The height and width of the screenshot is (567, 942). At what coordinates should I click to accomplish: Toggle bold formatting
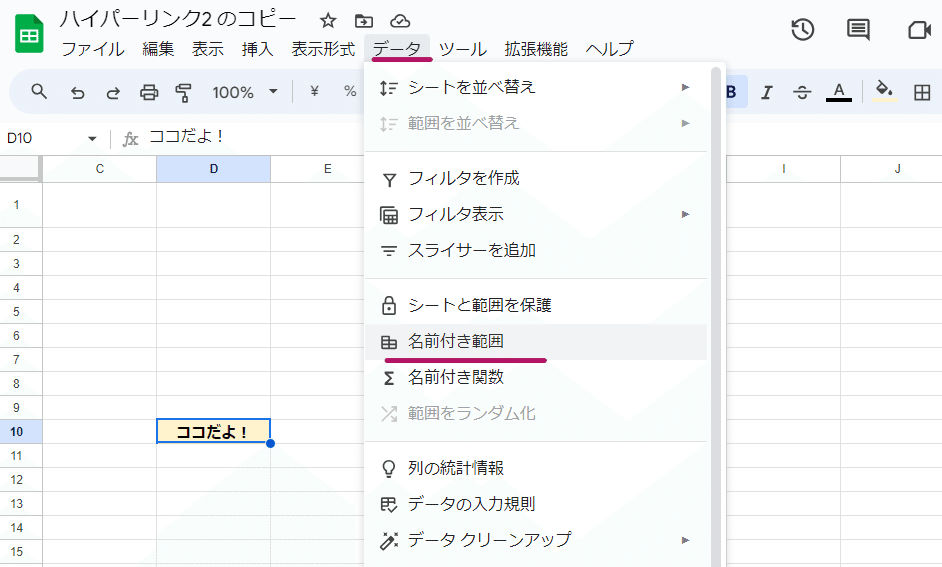[x=732, y=92]
